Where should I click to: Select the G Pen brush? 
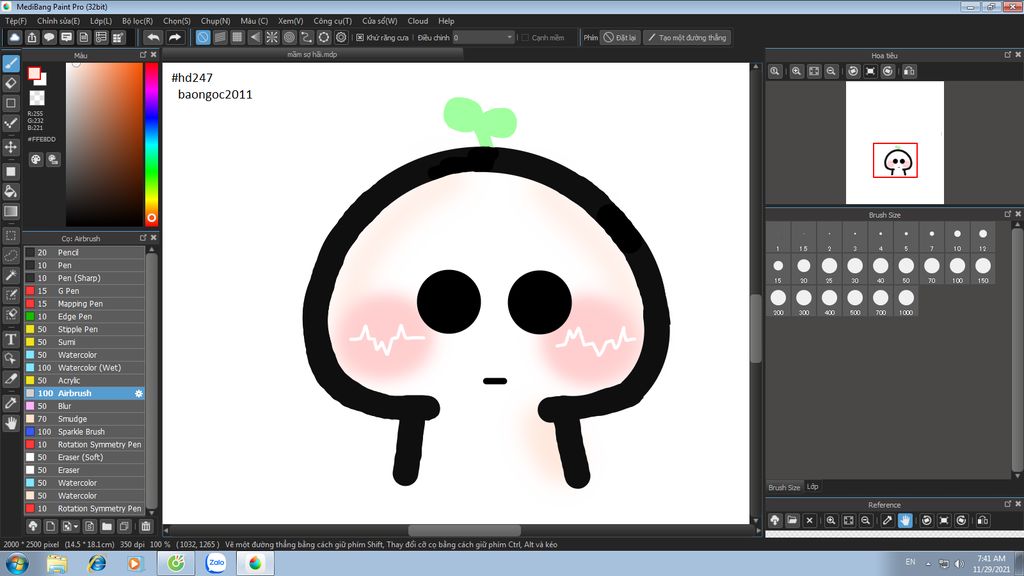point(84,291)
